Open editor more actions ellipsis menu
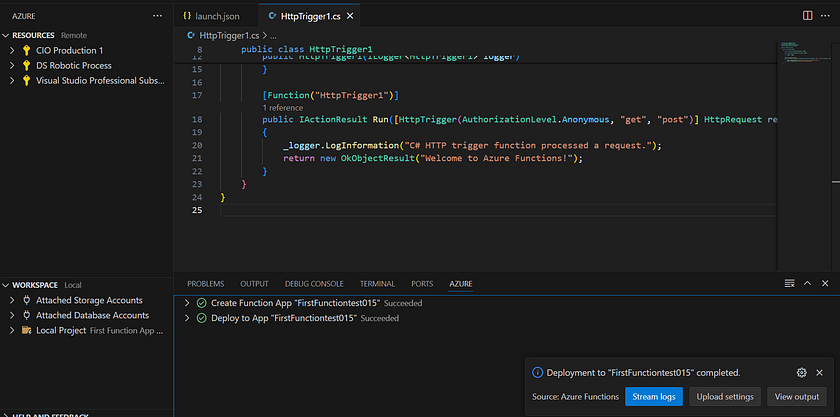Image resolution: width=840 pixels, height=417 pixels. click(826, 16)
